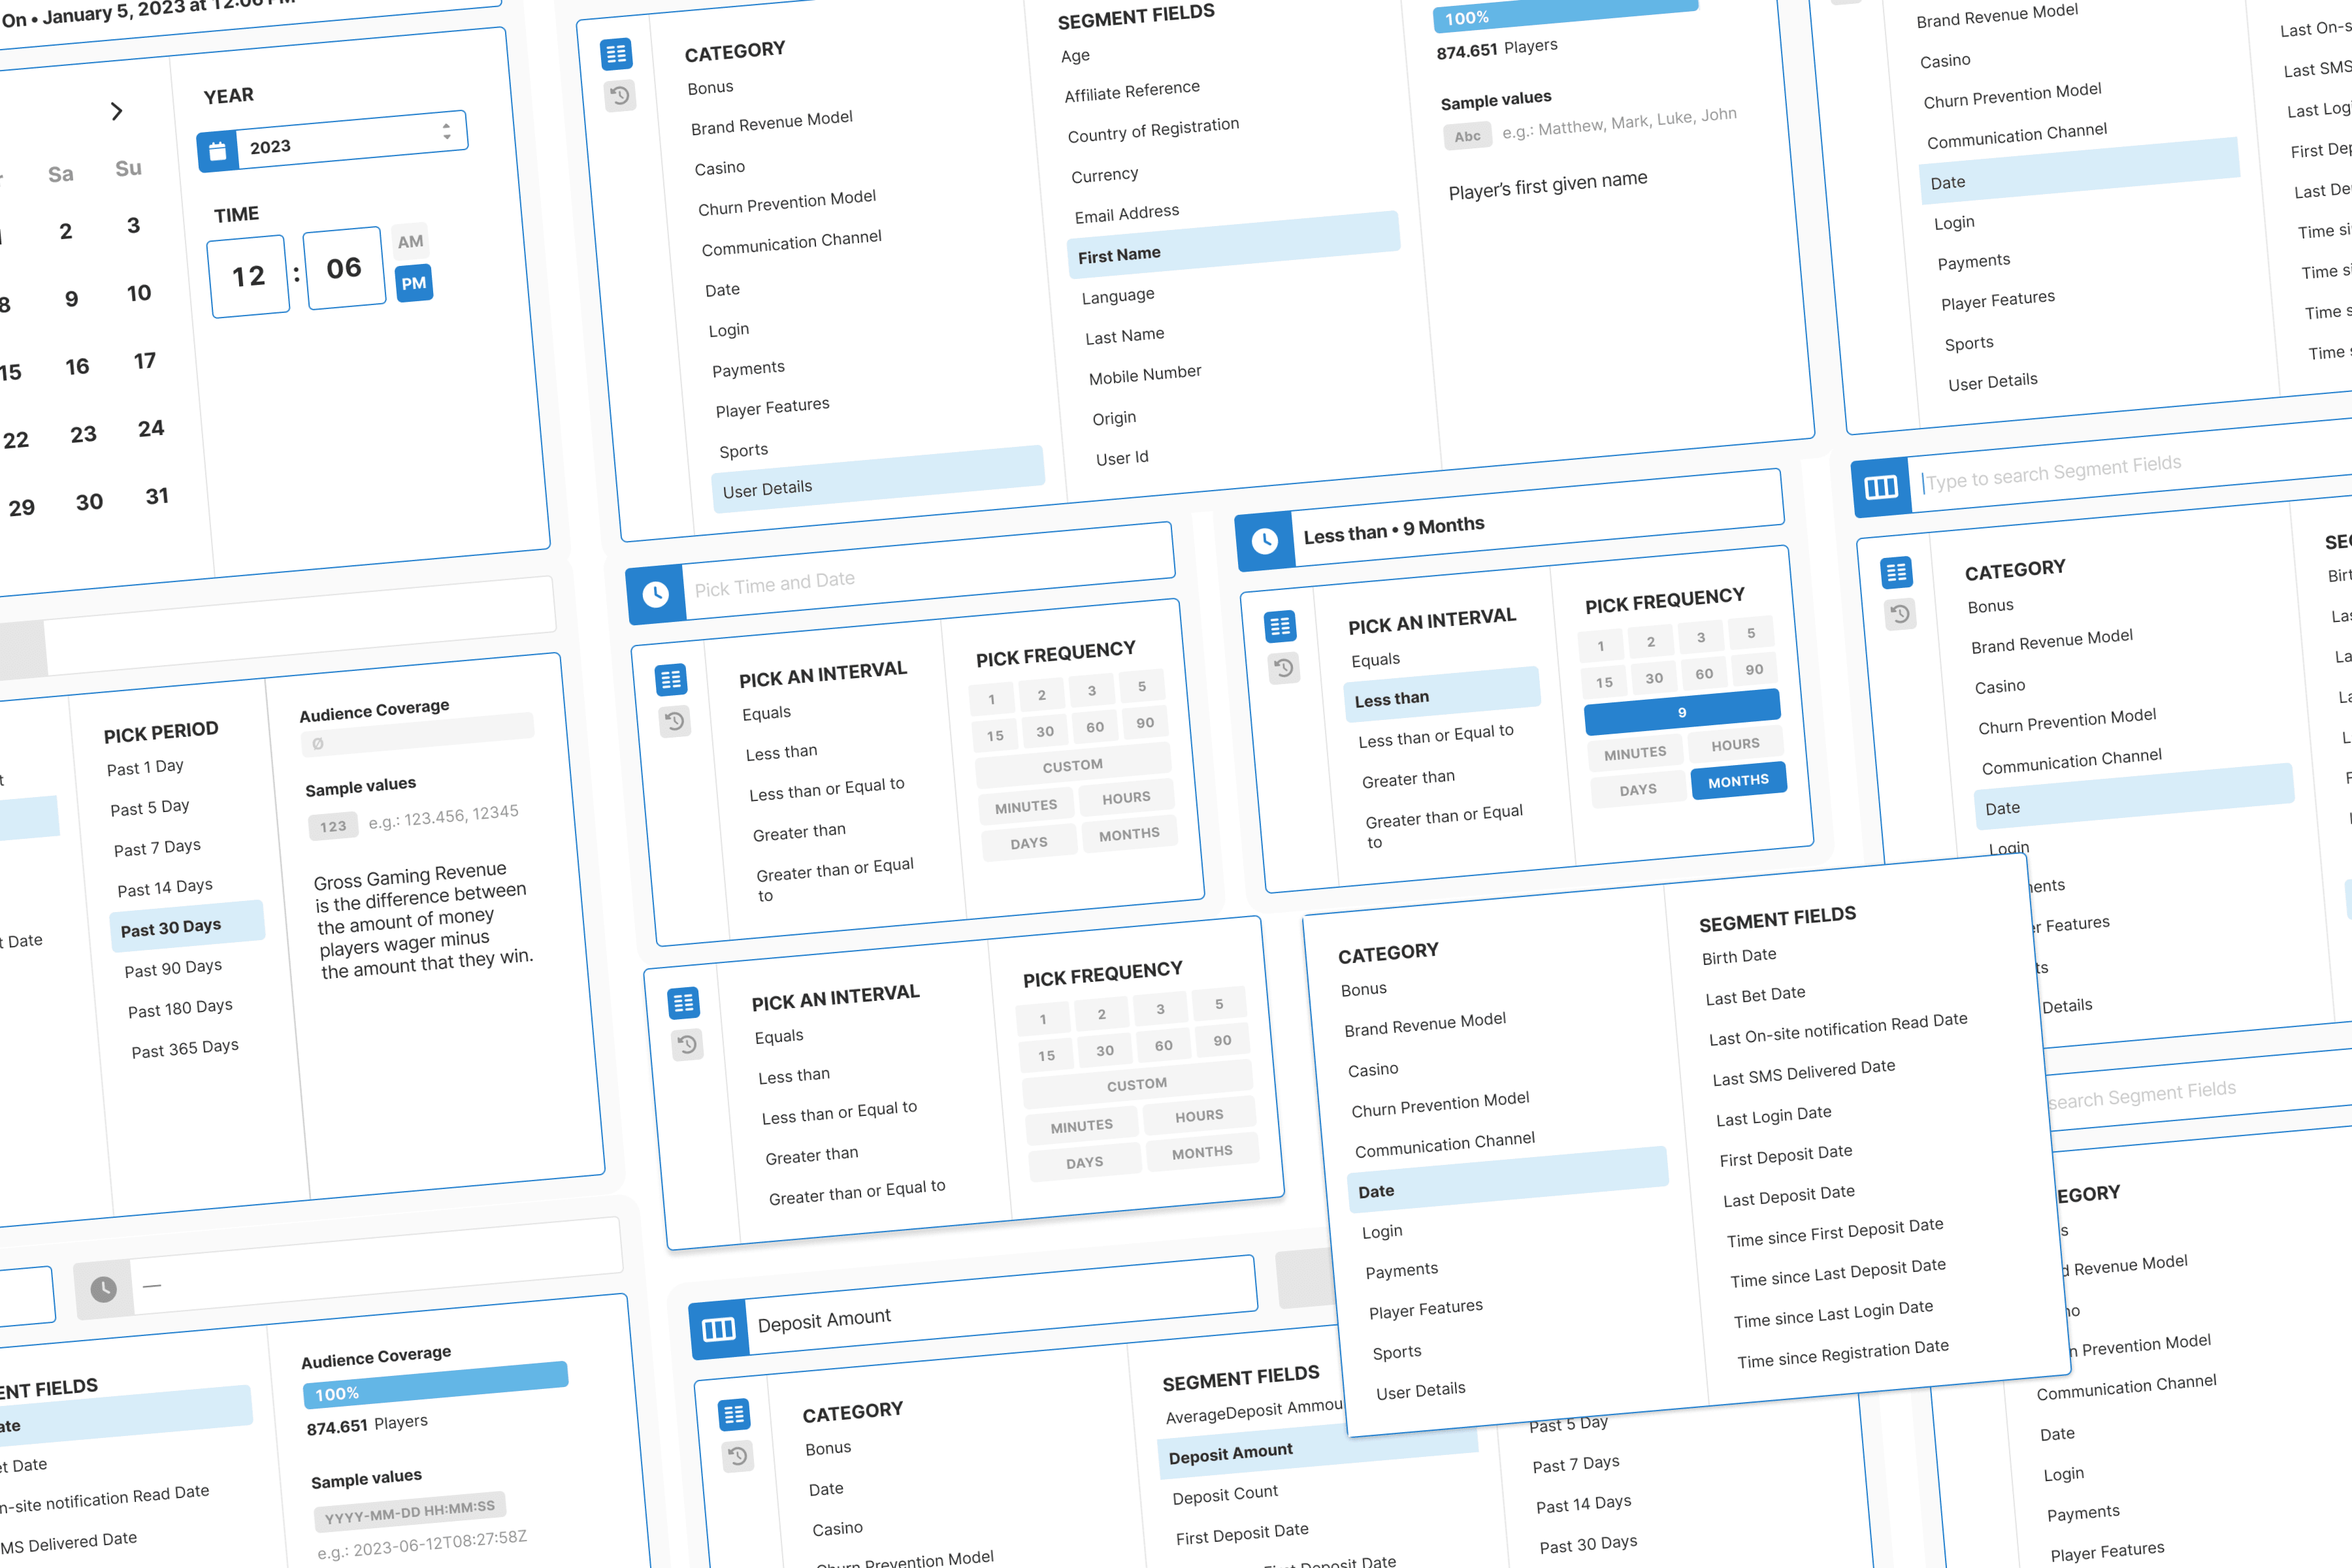Screen dimensions: 2352x1568
Task: Click the columns icon next to segment fields search box
Action: click(1883, 487)
